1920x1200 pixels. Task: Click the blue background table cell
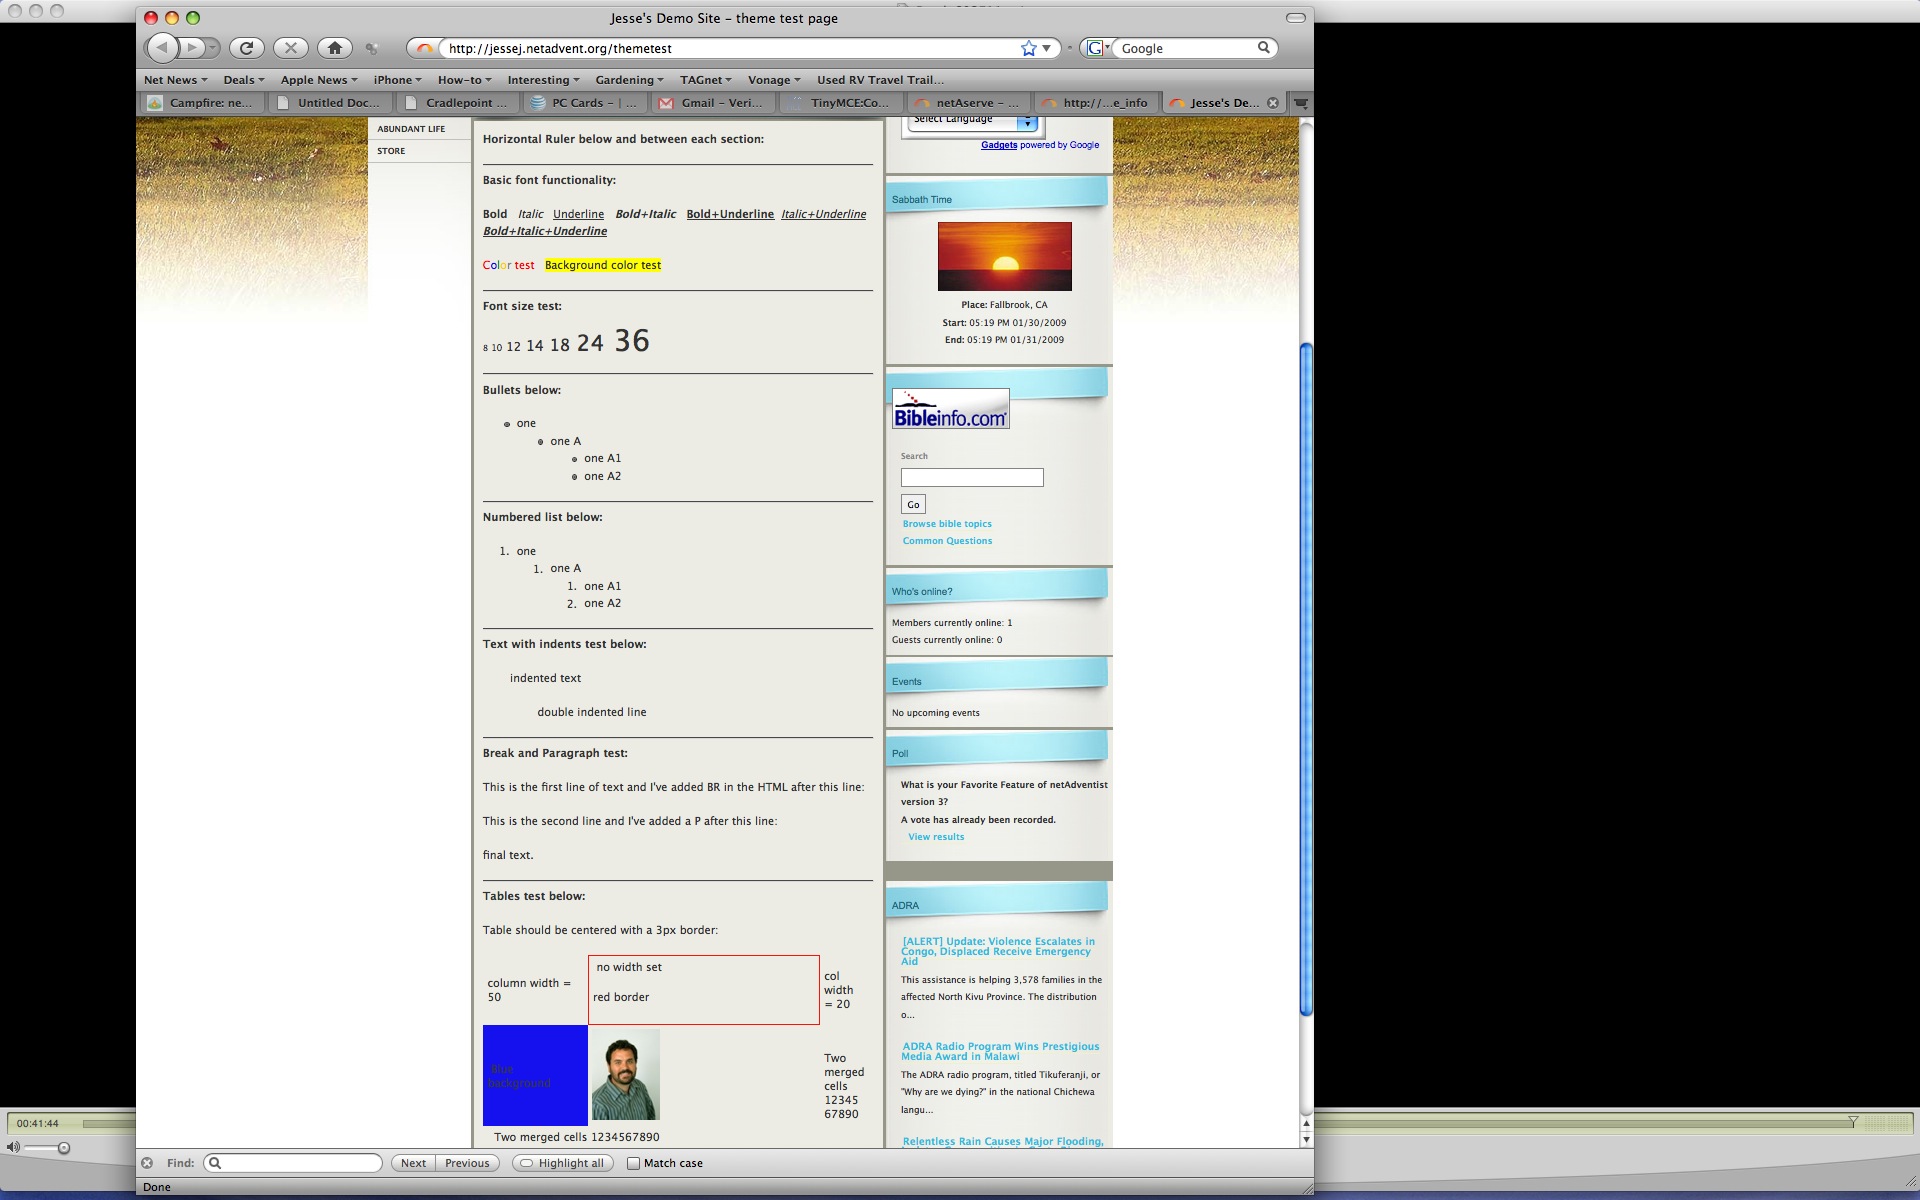click(x=535, y=1075)
